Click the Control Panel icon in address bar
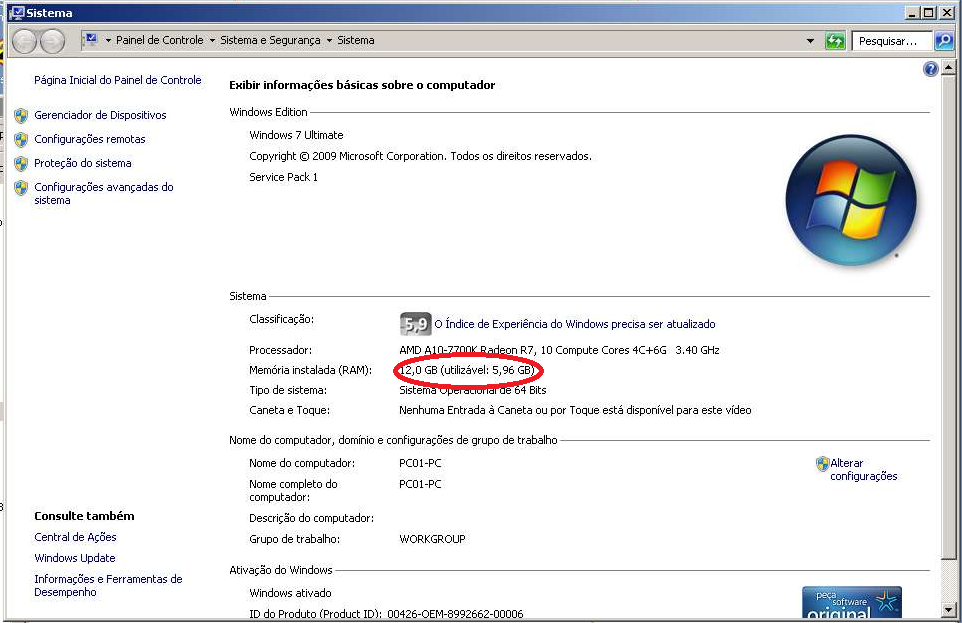This screenshot has height=623, width=962. (91, 40)
